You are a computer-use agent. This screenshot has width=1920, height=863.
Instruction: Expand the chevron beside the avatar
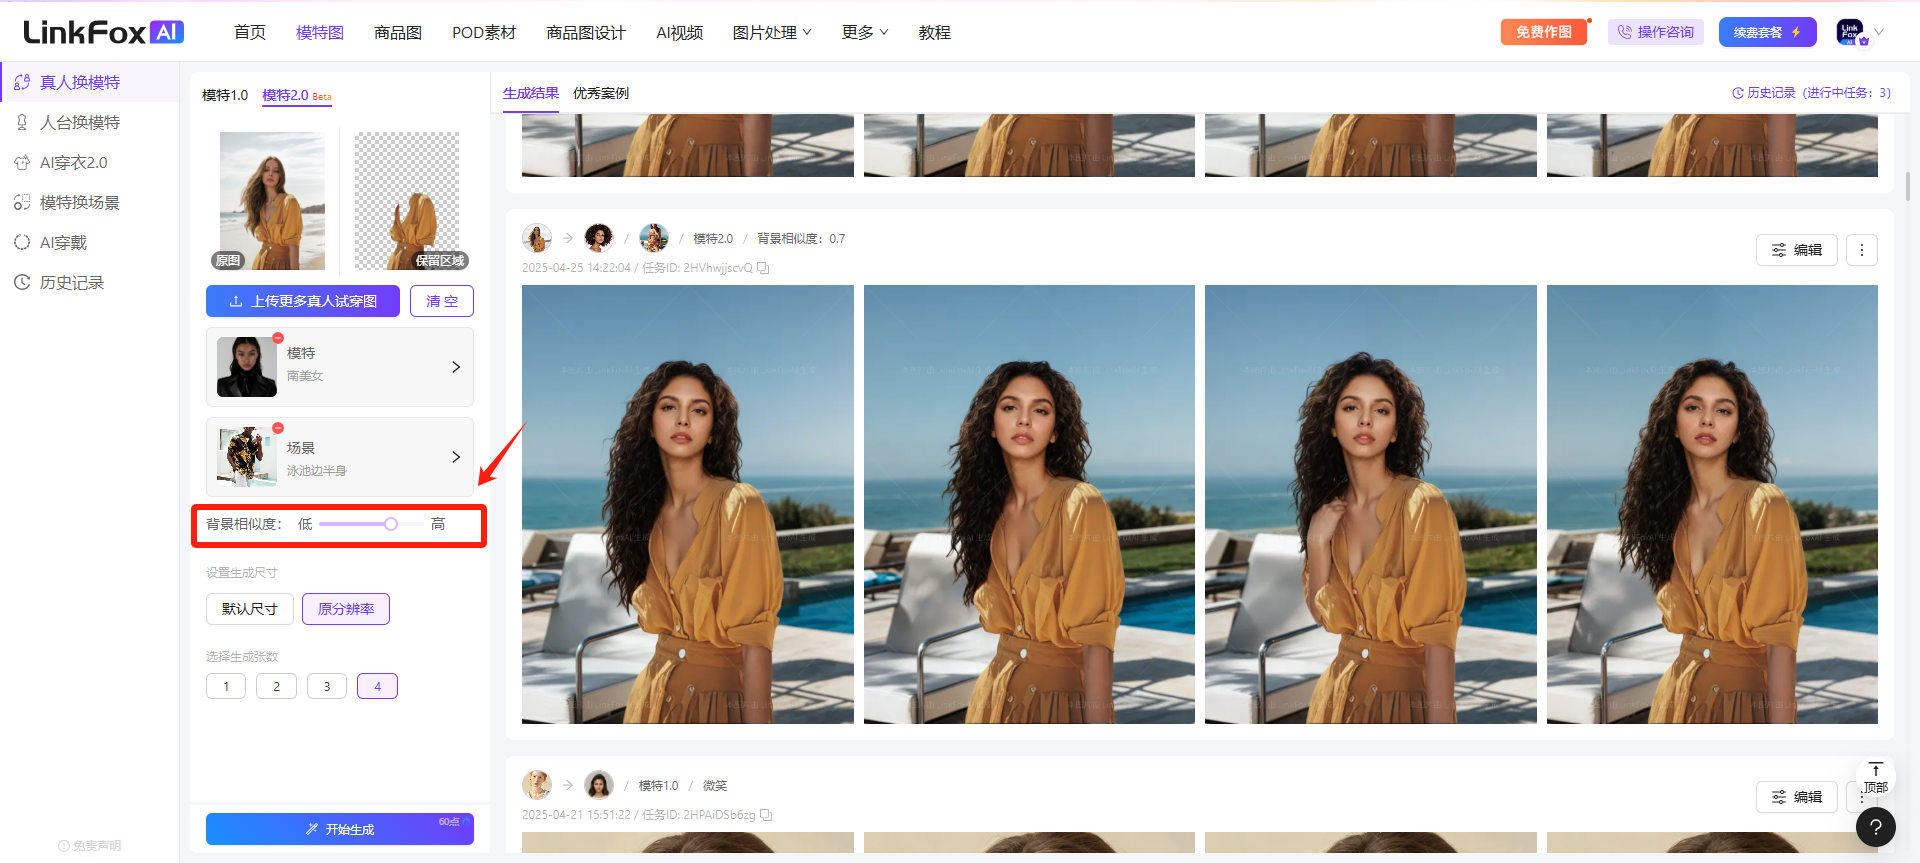click(1879, 32)
